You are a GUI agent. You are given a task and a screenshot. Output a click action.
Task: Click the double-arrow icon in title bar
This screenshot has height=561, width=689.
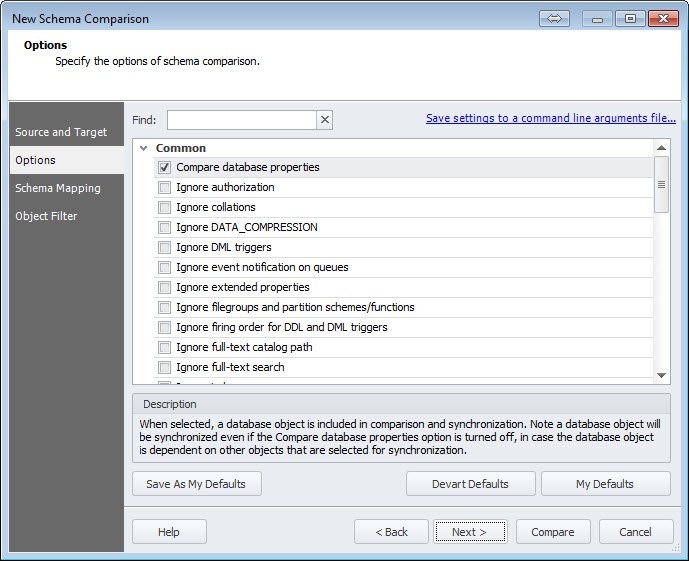(x=554, y=19)
